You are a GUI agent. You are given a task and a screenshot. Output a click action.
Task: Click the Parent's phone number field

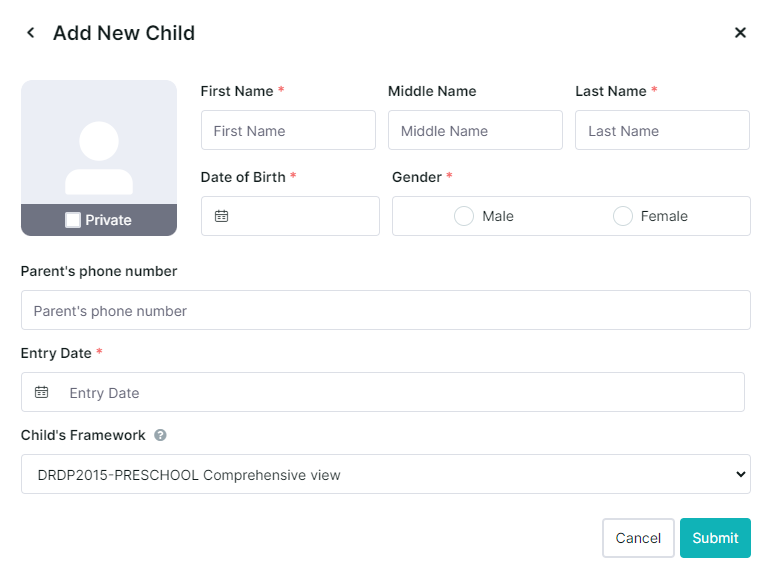(x=386, y=310)
